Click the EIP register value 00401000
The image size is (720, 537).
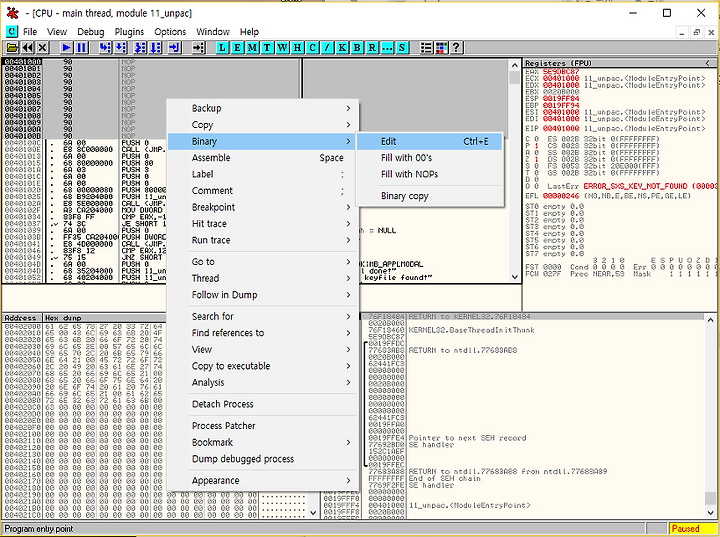click(x=561, y=129)
